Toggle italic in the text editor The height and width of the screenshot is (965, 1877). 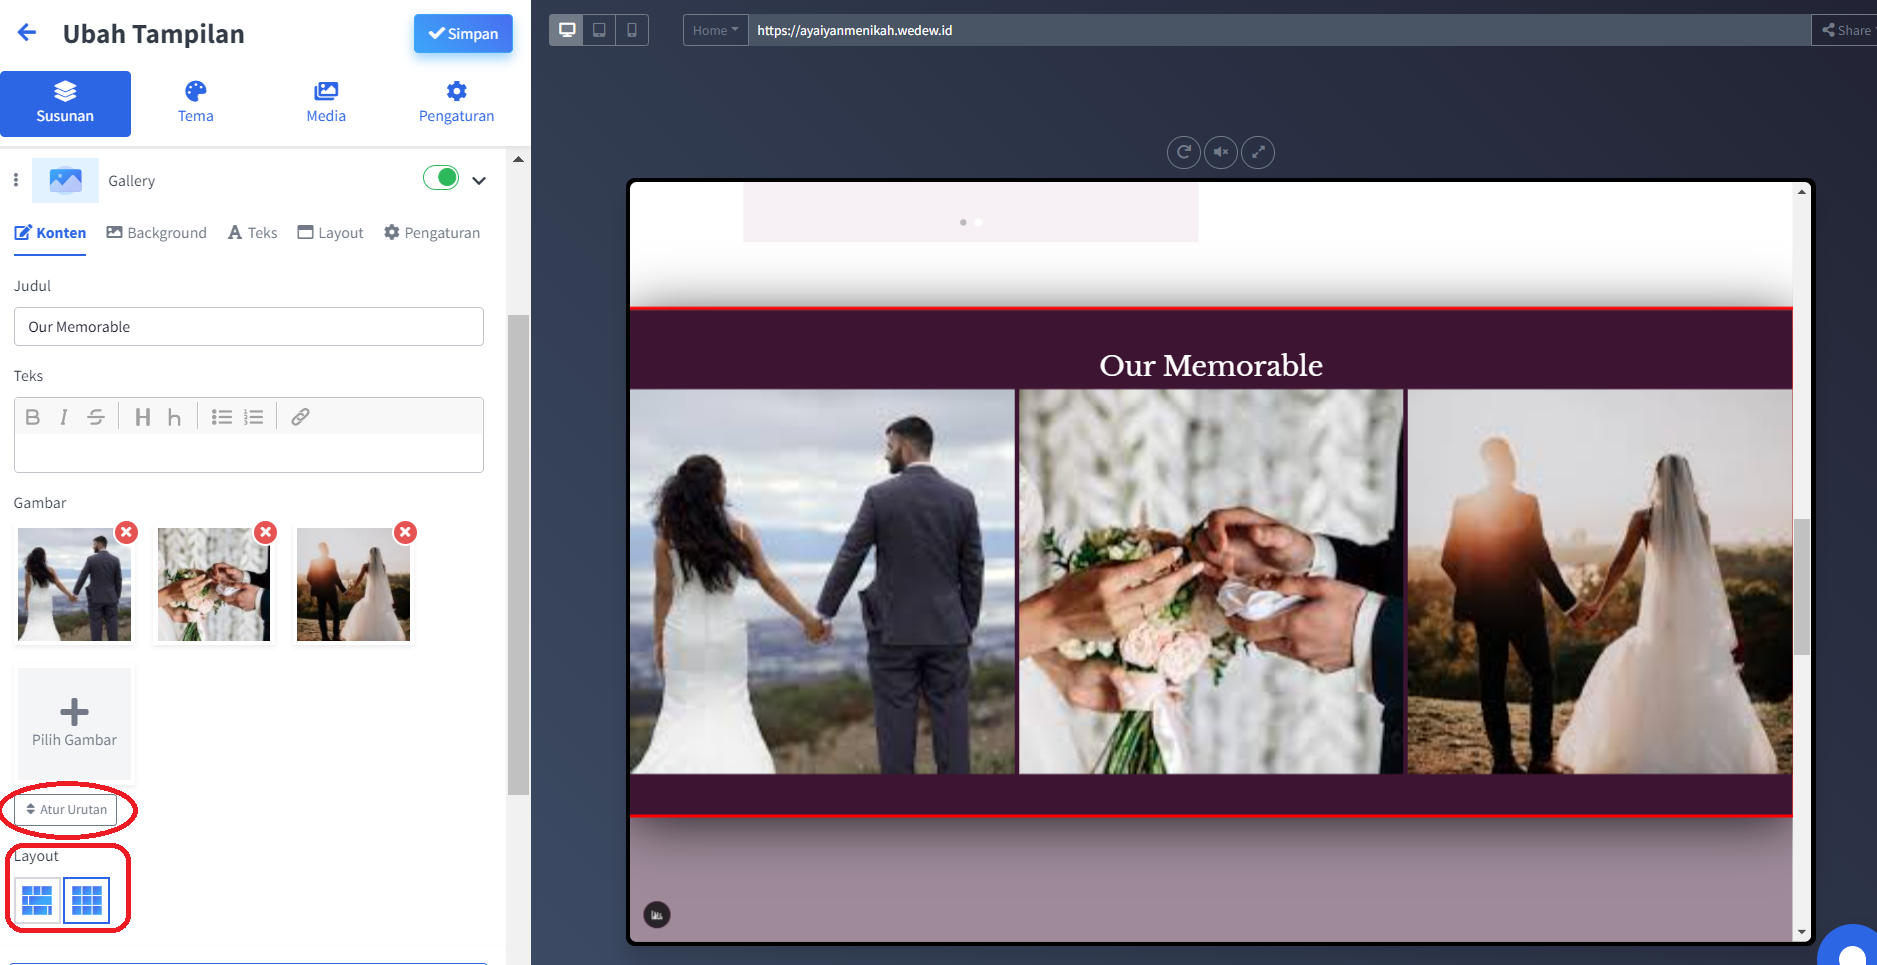click(64, 417)
